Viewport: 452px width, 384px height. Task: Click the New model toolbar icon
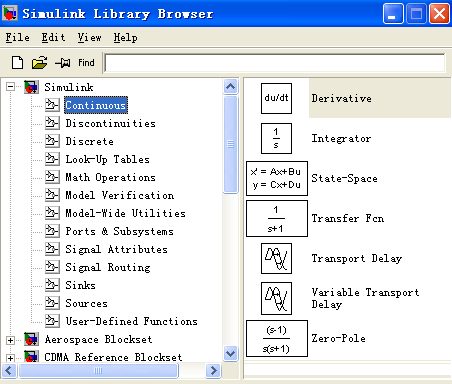pos(17,62)
